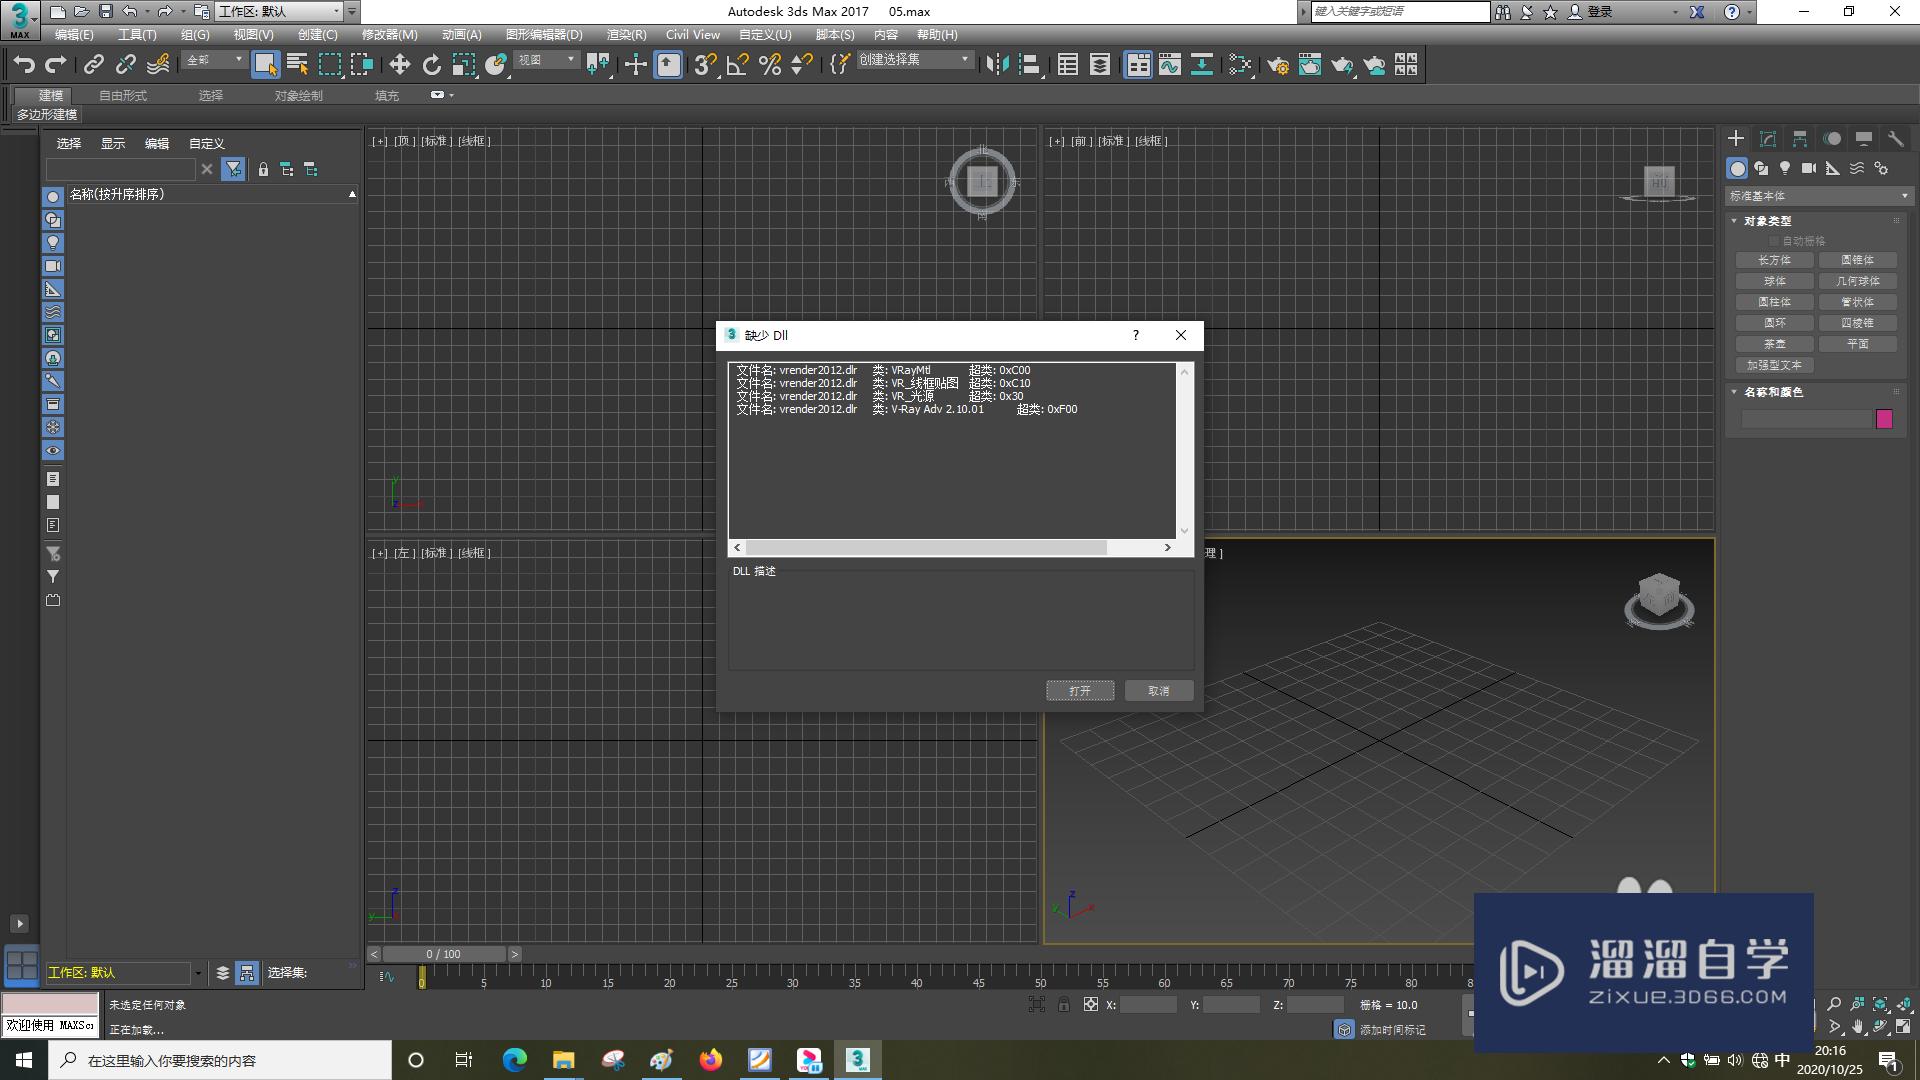
Task: Choose the Select and Scale tool
Action: click(x=463, y=65)
